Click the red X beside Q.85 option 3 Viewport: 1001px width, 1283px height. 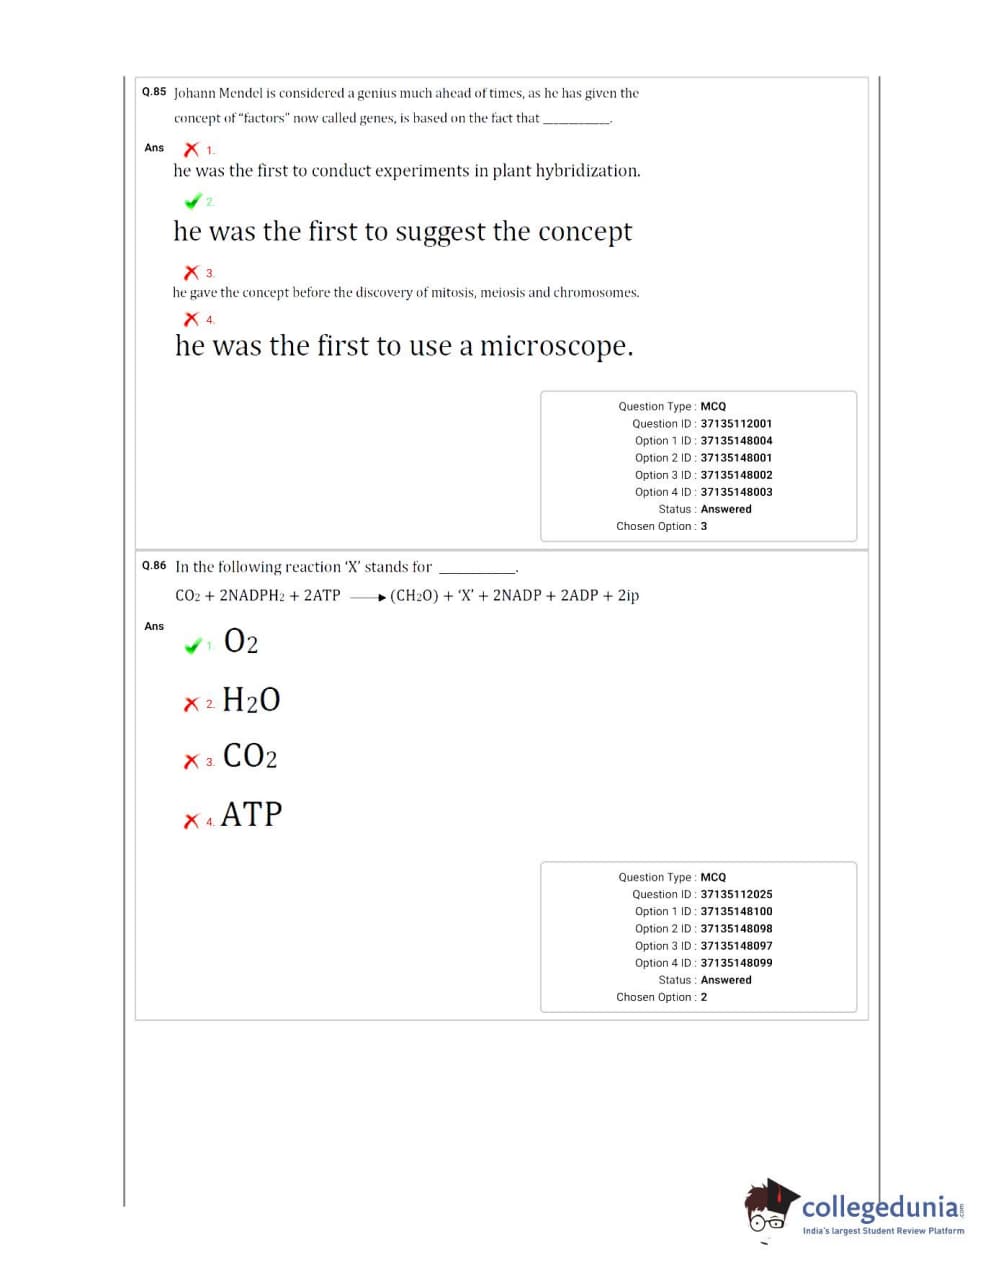pyautogui.click(x=191, y=272)
